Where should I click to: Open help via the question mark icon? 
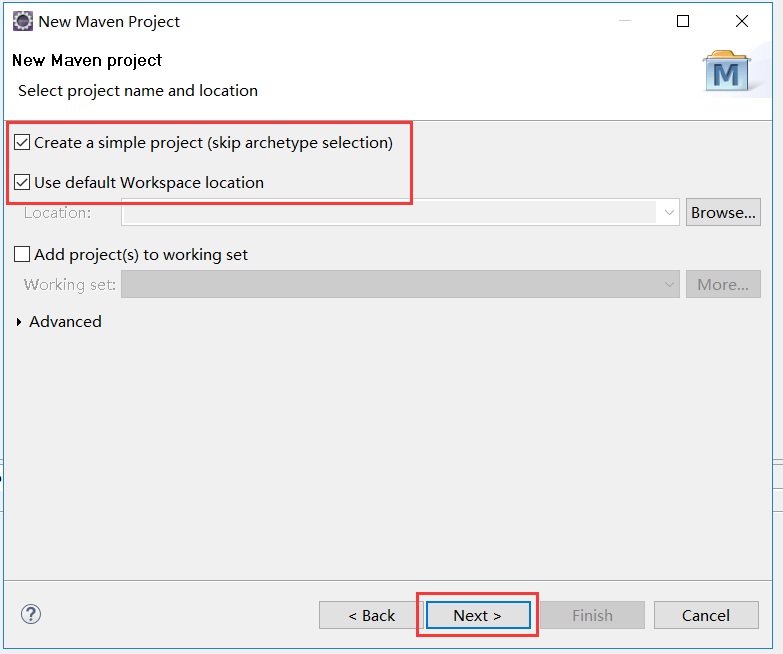(31, 614)
